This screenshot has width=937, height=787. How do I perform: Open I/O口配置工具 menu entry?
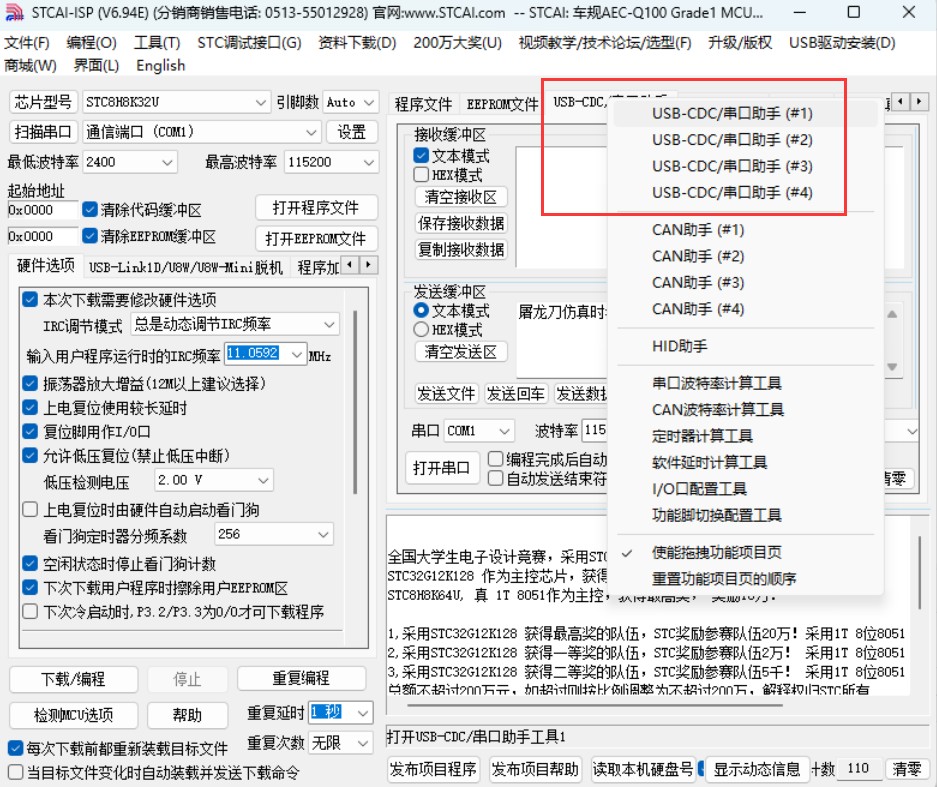[x=745, y=488]
